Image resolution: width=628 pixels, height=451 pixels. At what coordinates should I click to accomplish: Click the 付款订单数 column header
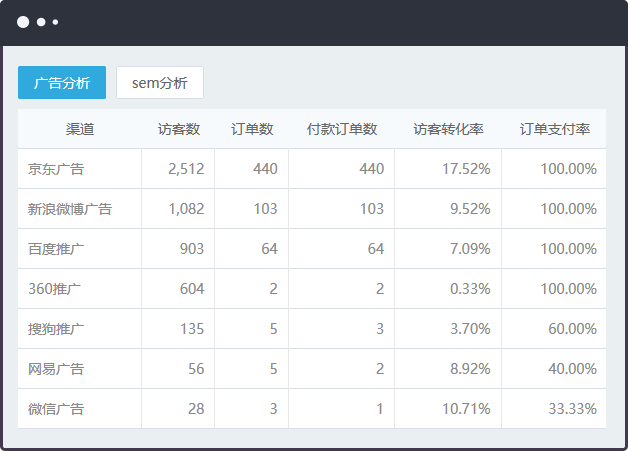(x=342, y=129)
